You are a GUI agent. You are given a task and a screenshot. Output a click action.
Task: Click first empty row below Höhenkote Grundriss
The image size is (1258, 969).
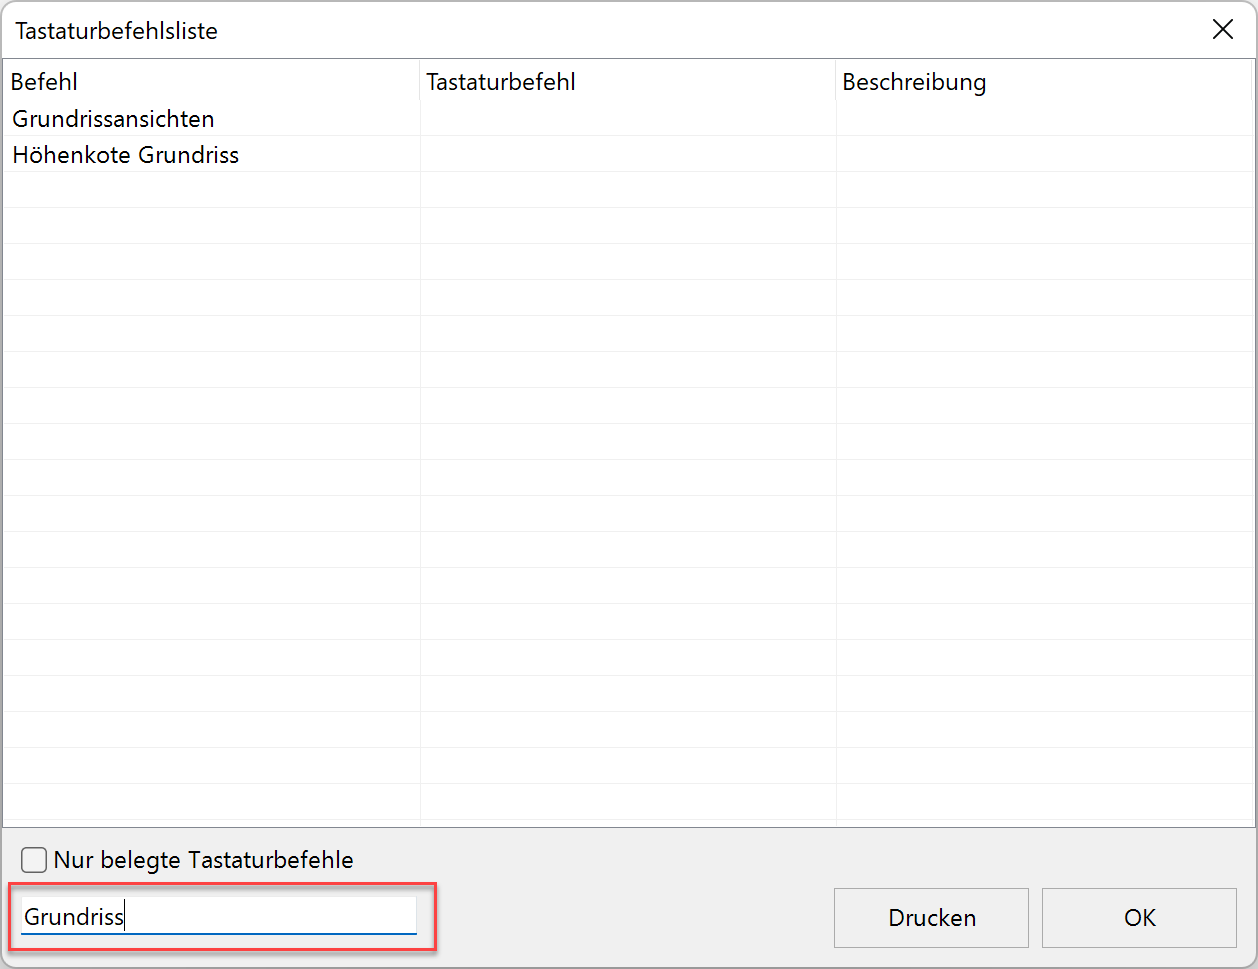pos(210,190)
